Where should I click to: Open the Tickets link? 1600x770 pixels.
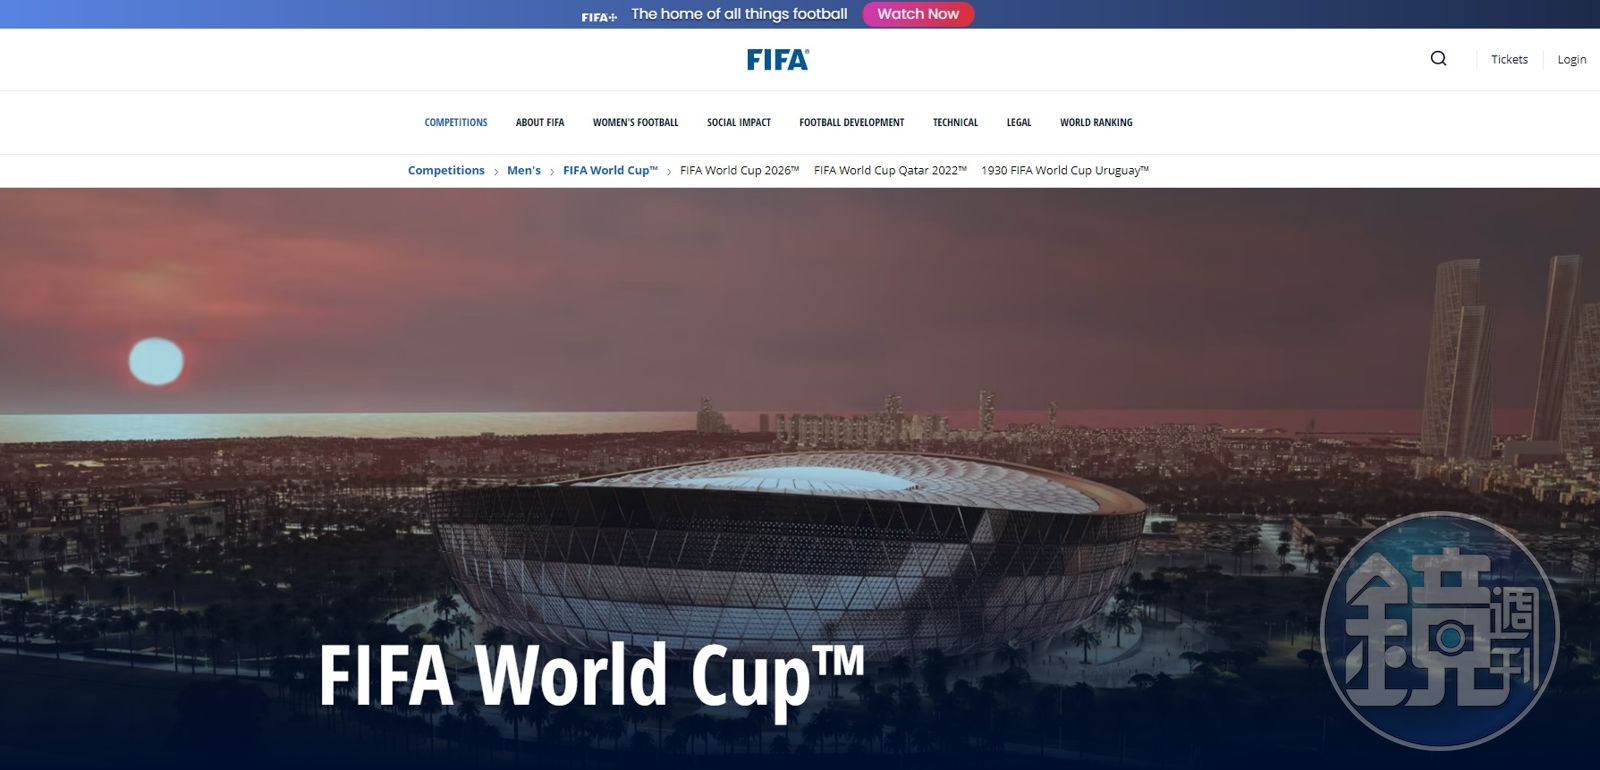pos(1509,60)
